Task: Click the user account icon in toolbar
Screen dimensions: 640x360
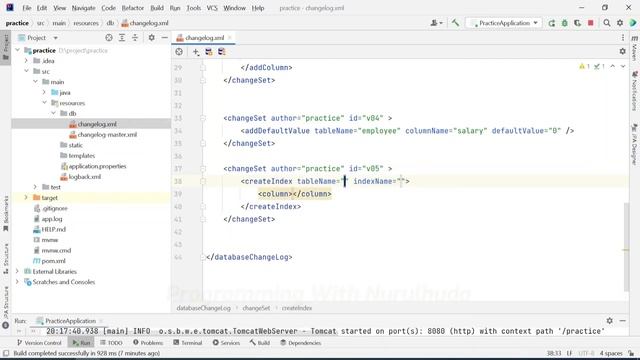Action: [436, 23]
